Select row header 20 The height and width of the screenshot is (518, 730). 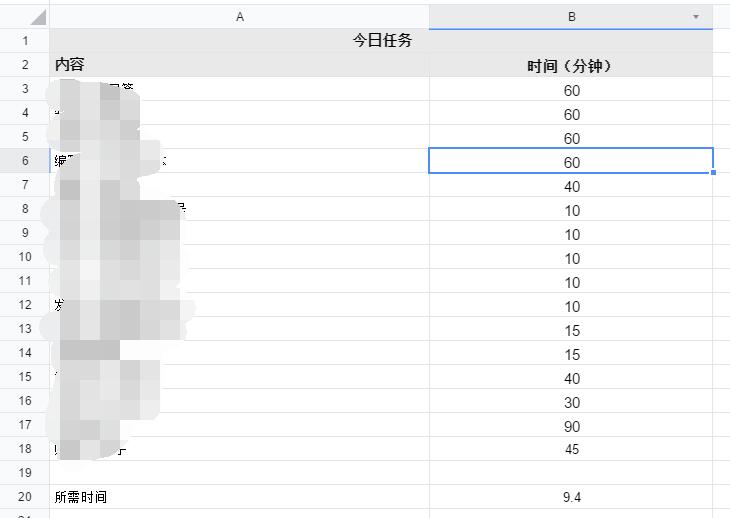click(x=25, y=497)
